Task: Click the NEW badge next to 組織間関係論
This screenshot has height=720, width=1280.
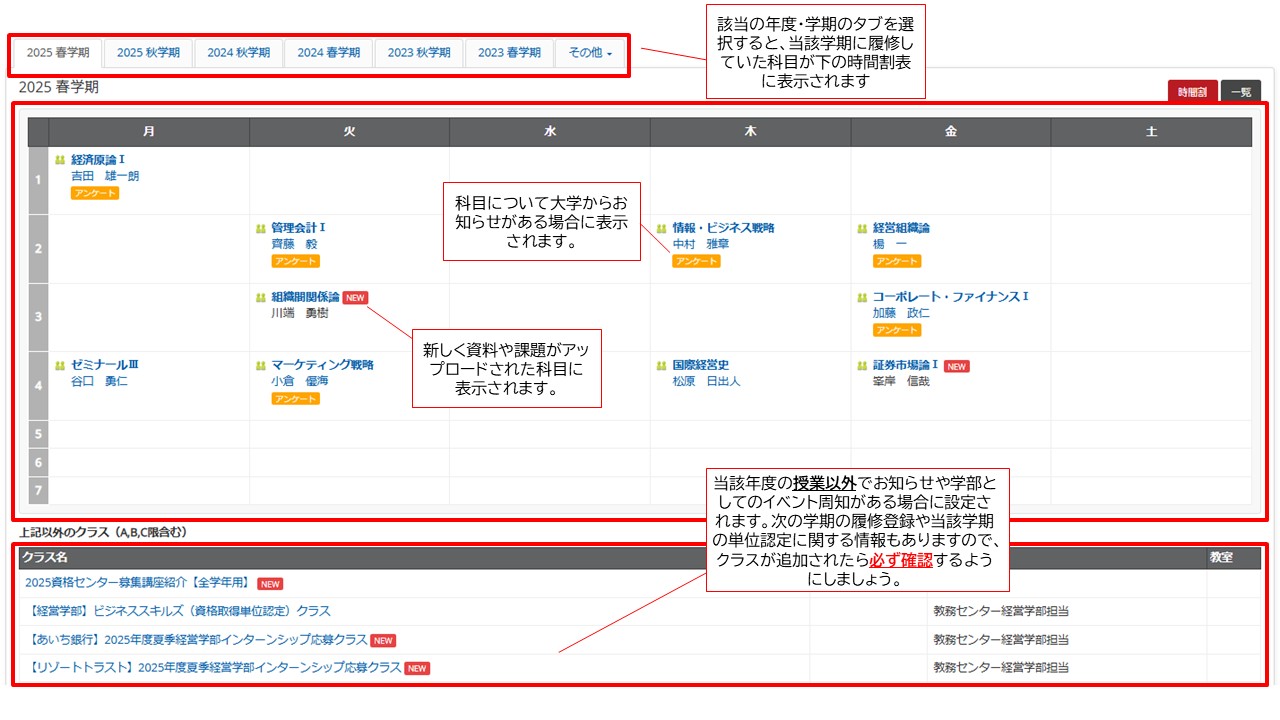Action: pyautogui.click(x=355, y=297)
